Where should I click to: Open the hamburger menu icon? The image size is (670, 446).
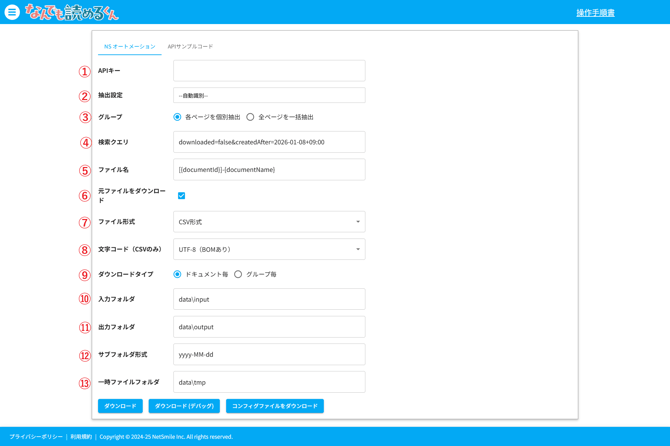[12, 12]
